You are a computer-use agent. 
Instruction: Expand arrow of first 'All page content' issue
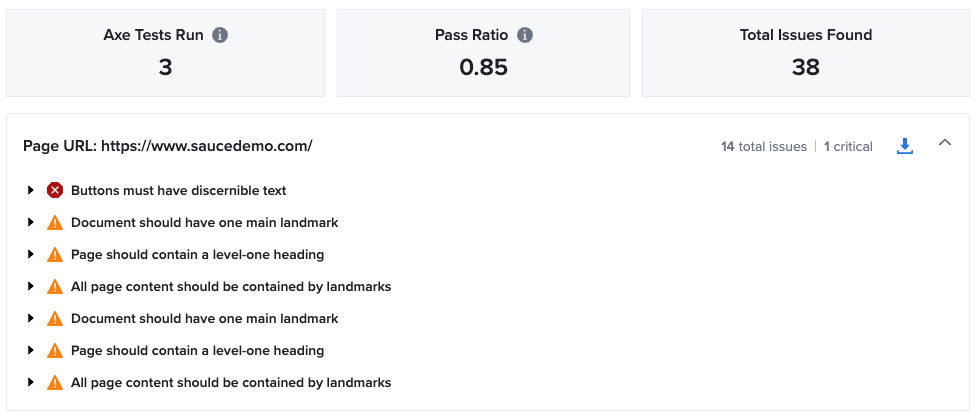(32, 286)
